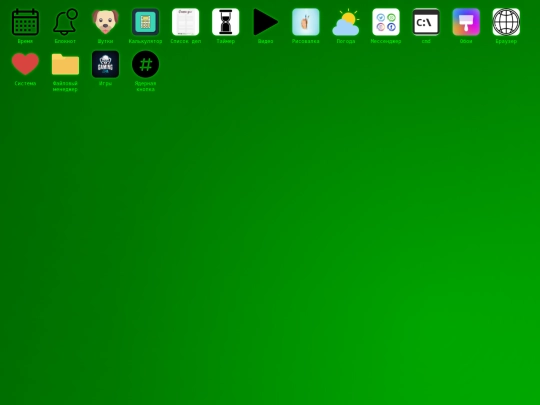Image resolution: width=540 pixels, height=405 pixels.
Task: Click the Ядерная кнопка hash icon
Action: click(x=145, y=64)
